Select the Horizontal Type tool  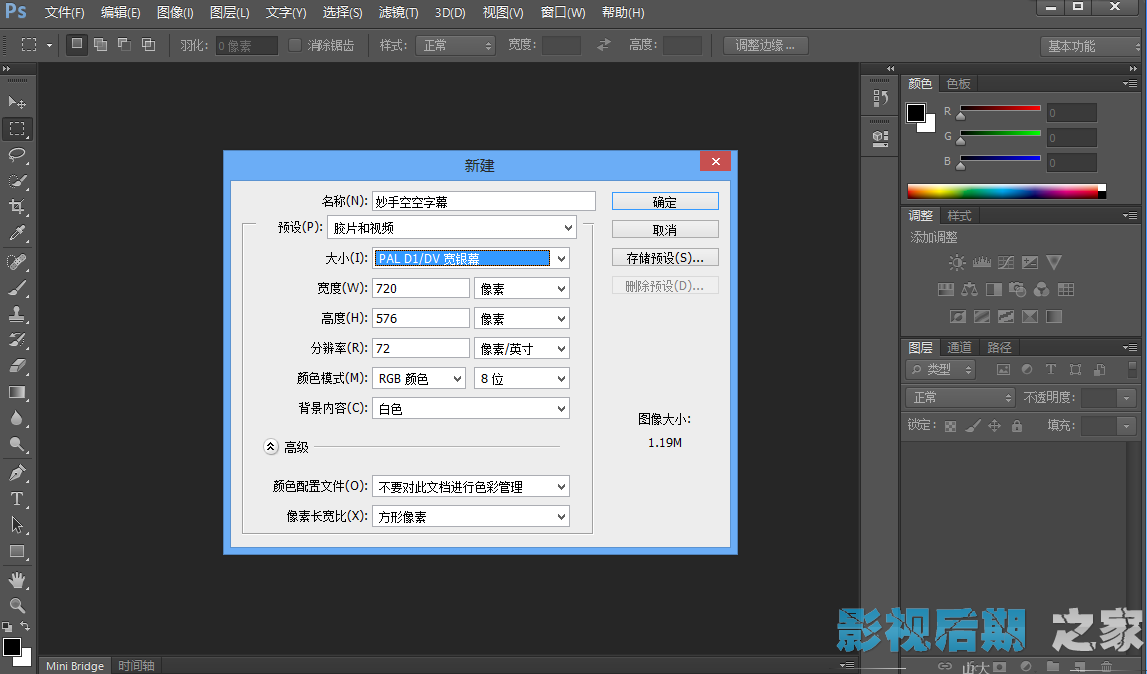pyautogui.click(x=17, y=499)
